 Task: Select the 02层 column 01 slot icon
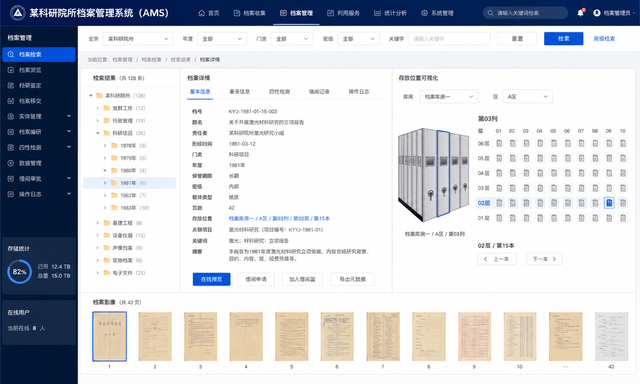[x=499, y=203]
